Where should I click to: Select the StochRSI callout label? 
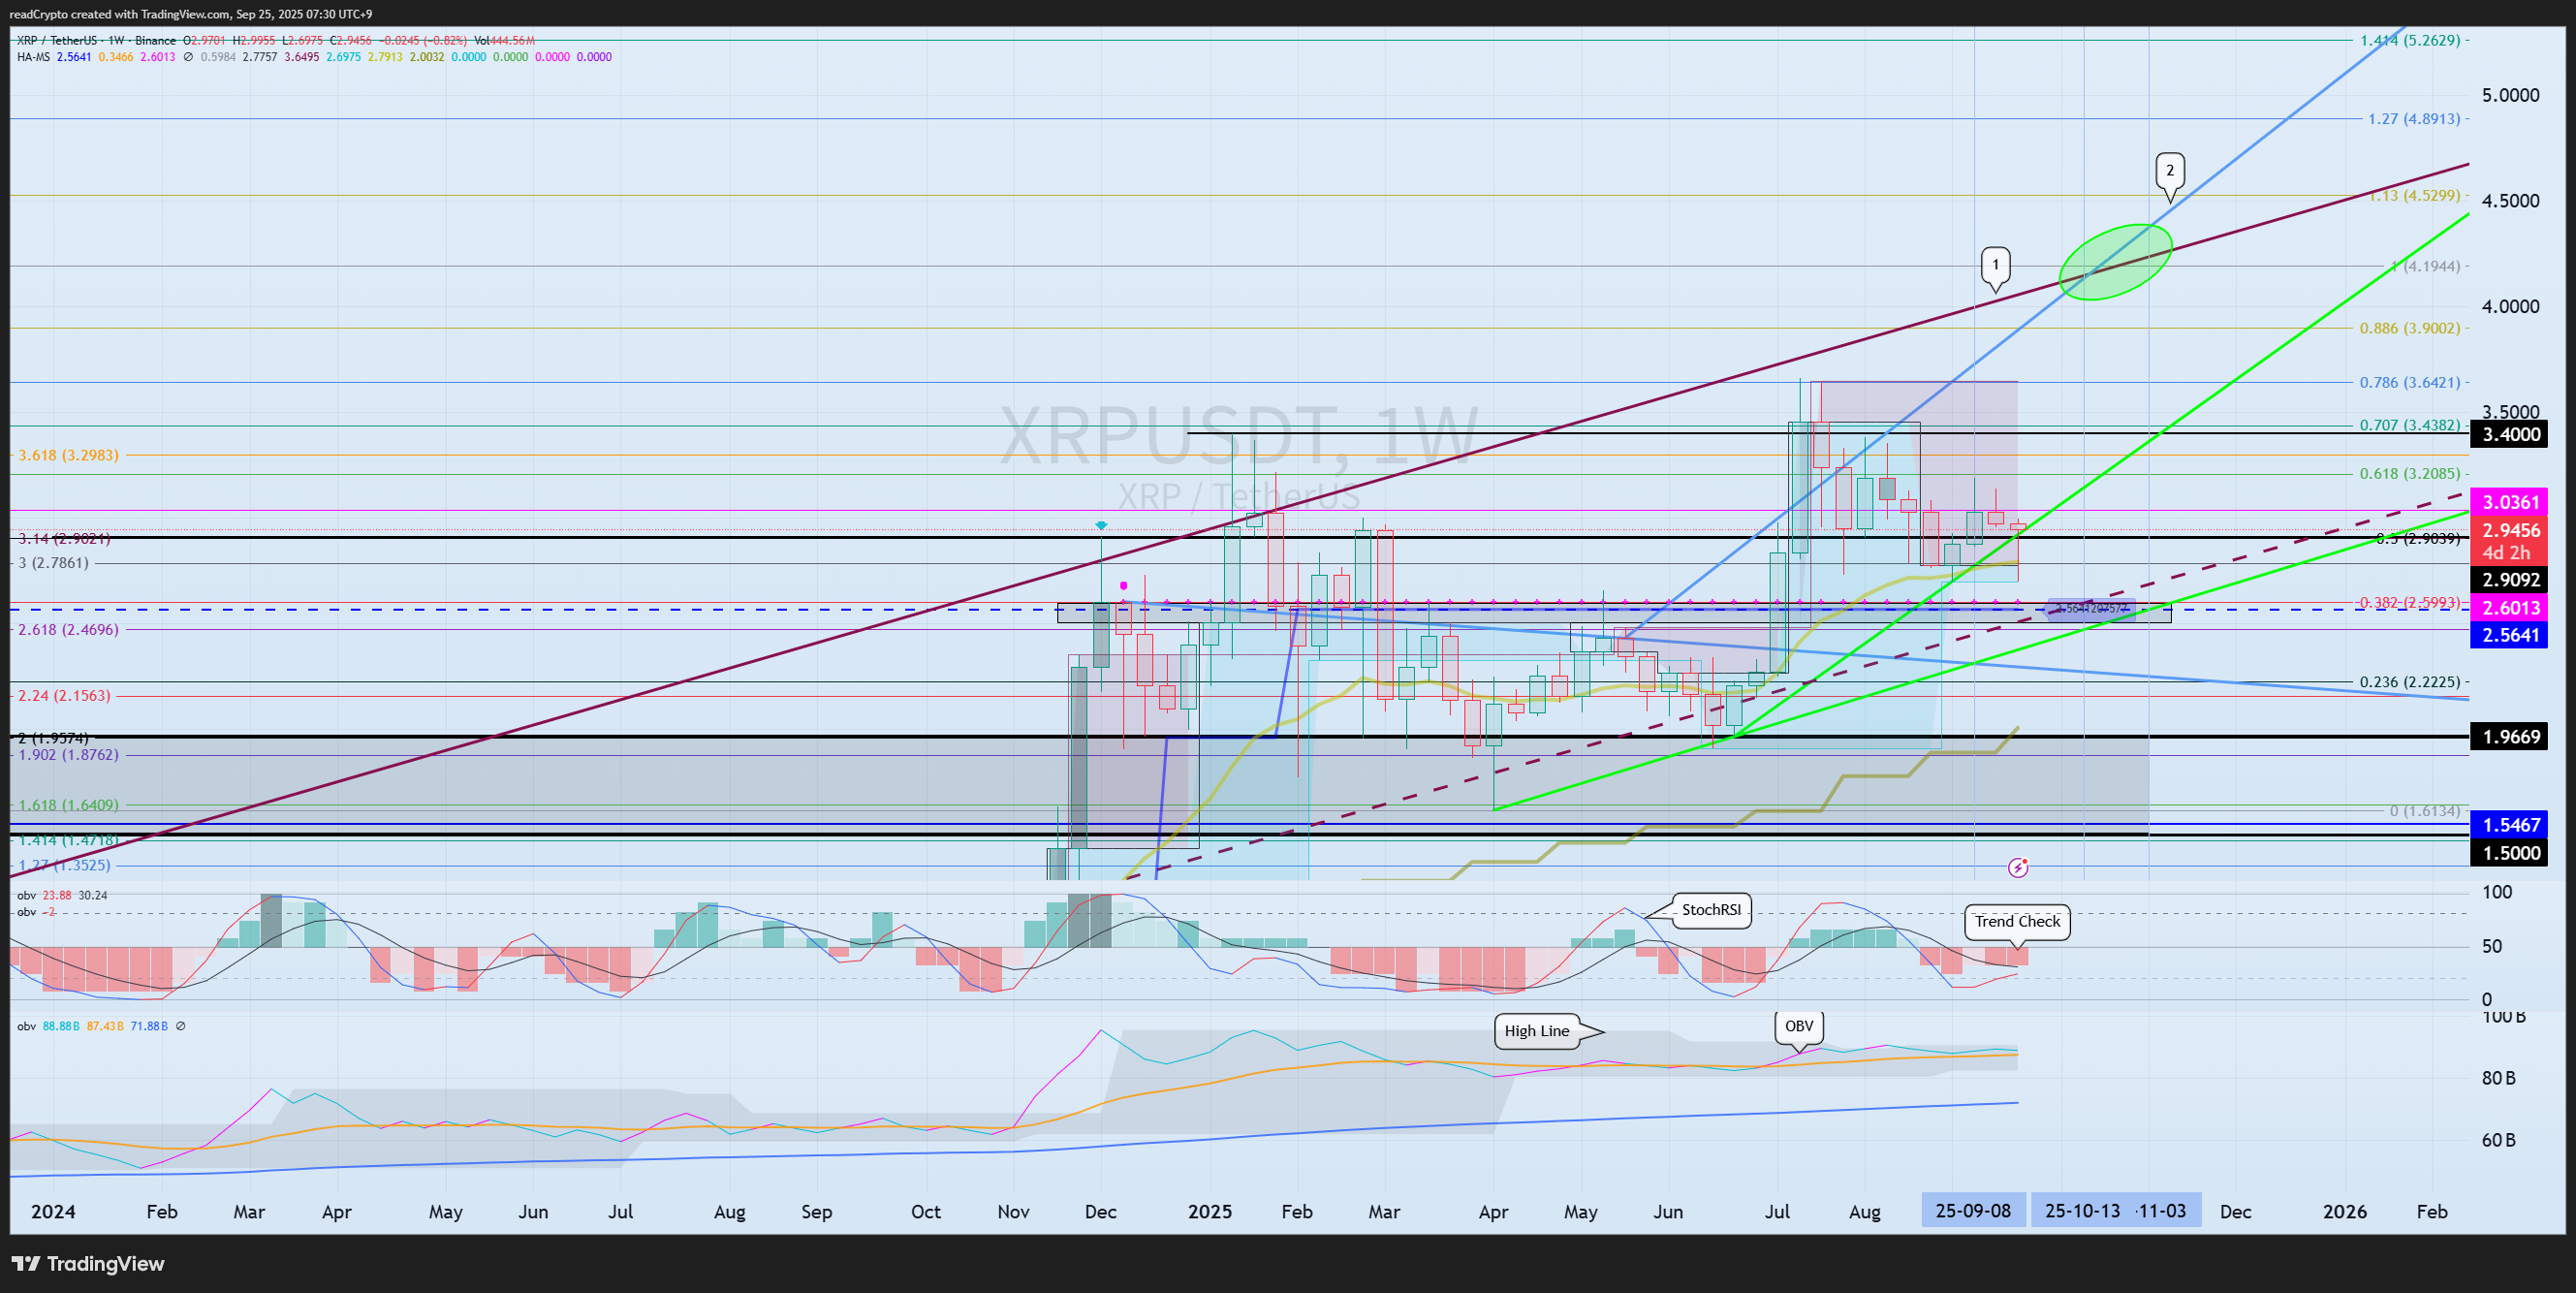click(x=1710, y=910)
